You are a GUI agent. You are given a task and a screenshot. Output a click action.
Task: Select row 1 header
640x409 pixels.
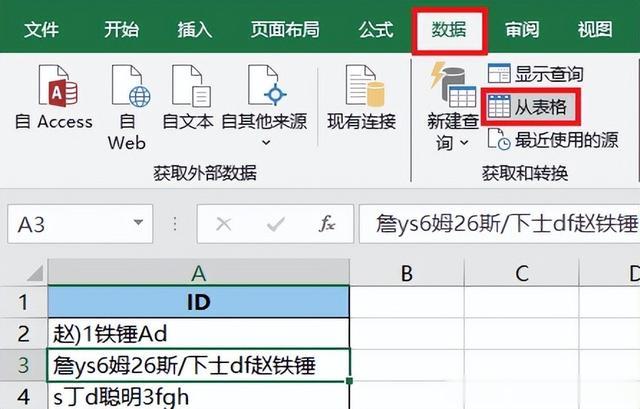tap(23, 302)
